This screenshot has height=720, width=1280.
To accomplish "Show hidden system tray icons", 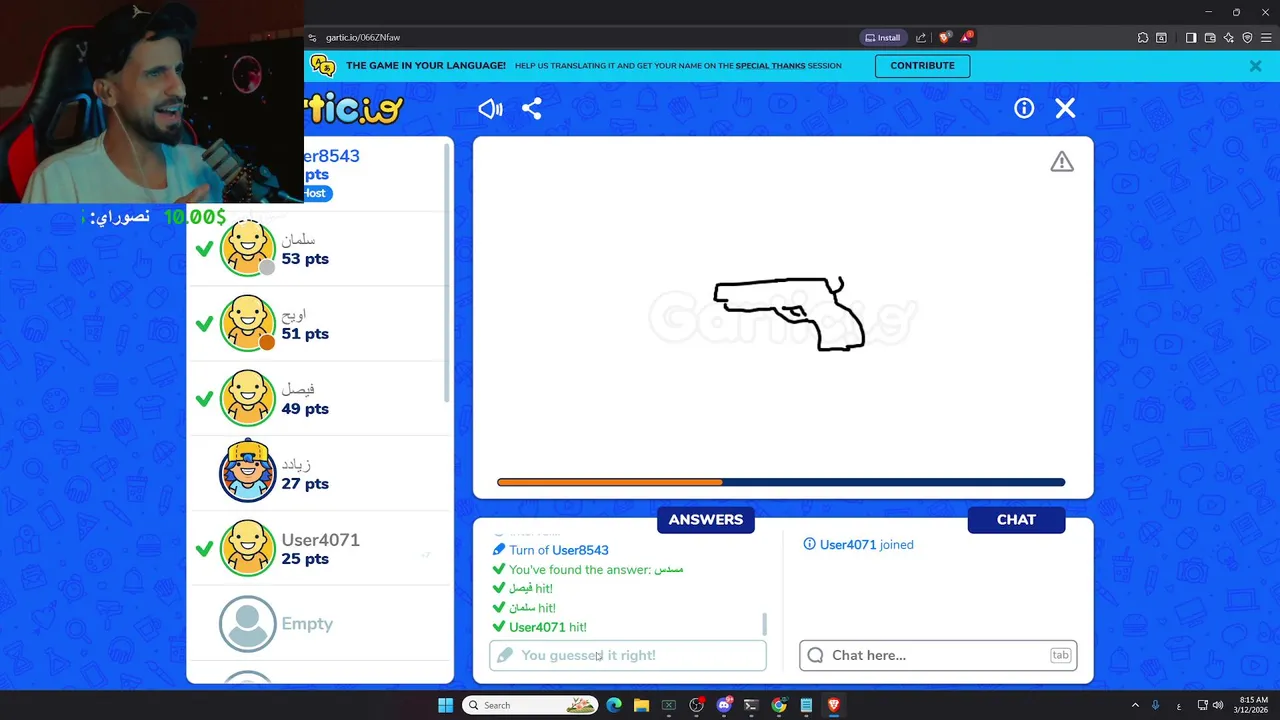I will pos(1135,705).
